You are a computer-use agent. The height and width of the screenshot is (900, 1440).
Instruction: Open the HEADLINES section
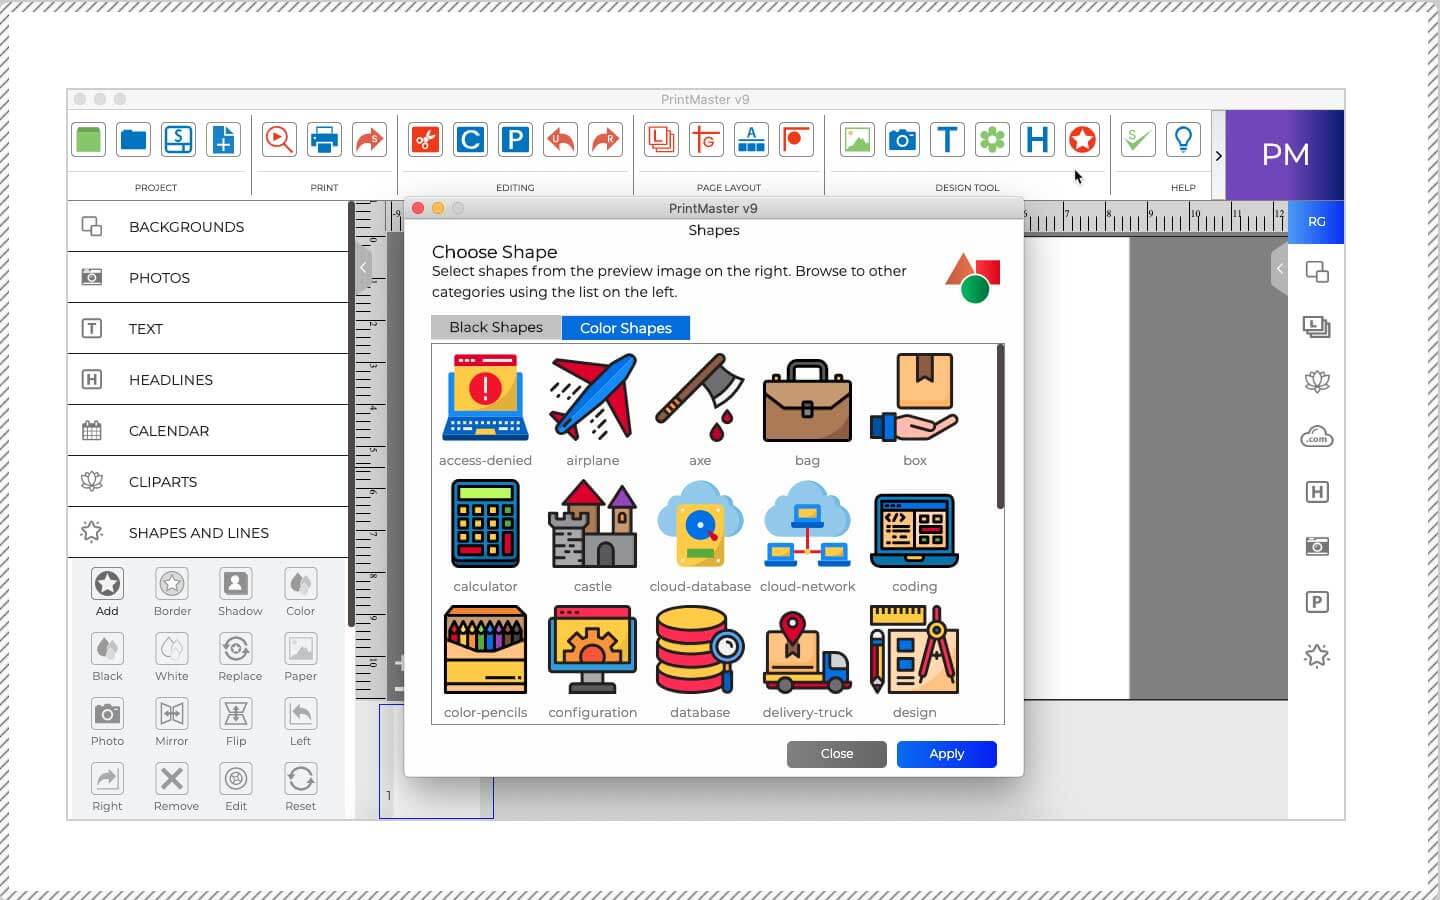[208, 379]
